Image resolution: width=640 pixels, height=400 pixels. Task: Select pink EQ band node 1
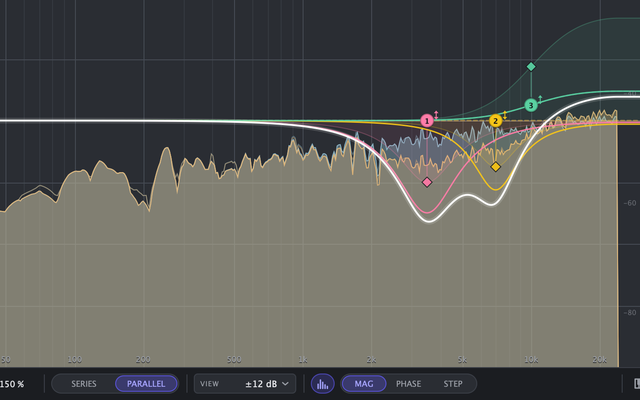click(427, 121)
